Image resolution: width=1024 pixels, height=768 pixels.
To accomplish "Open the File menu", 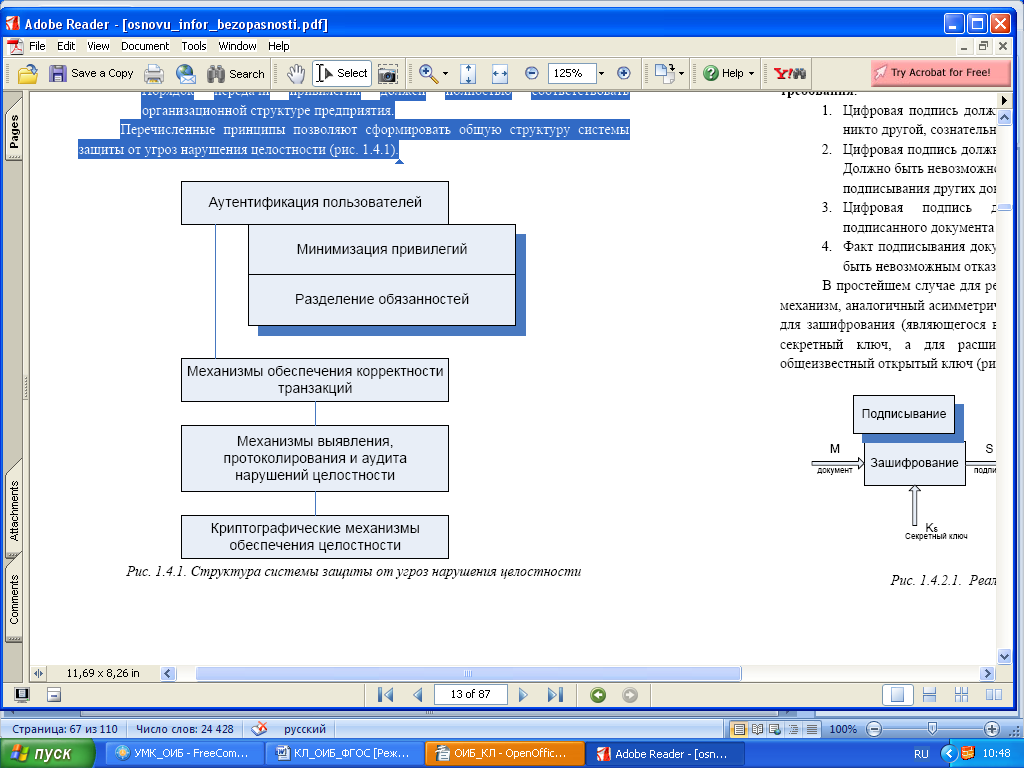I will pos(37,46).
